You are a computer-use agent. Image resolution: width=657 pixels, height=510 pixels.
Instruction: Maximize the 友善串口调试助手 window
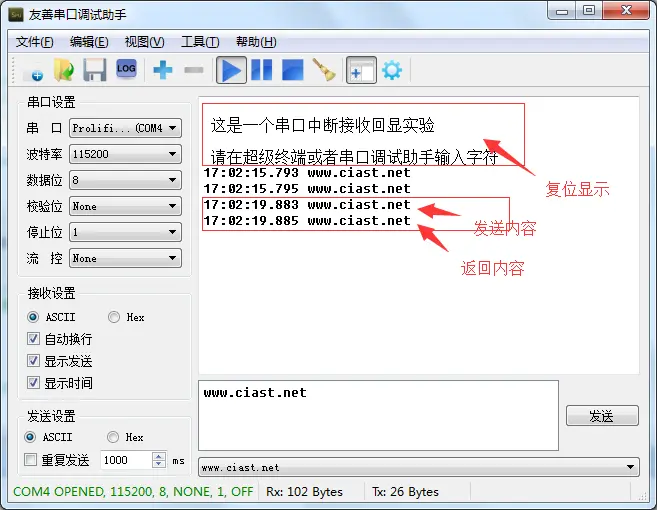tap(589, 10)
